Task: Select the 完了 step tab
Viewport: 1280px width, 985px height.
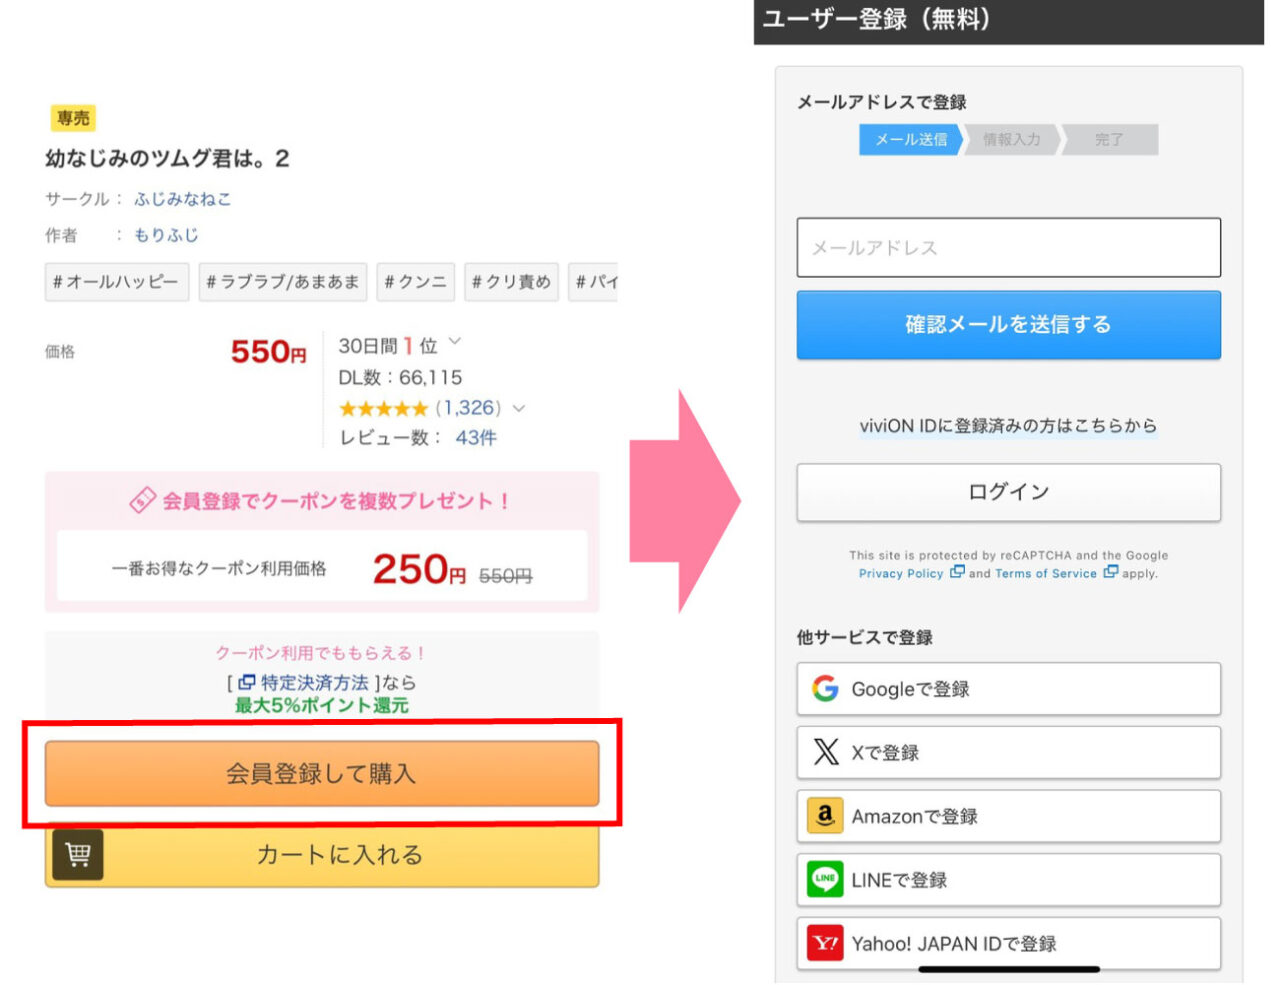Action: (1109, 140)
